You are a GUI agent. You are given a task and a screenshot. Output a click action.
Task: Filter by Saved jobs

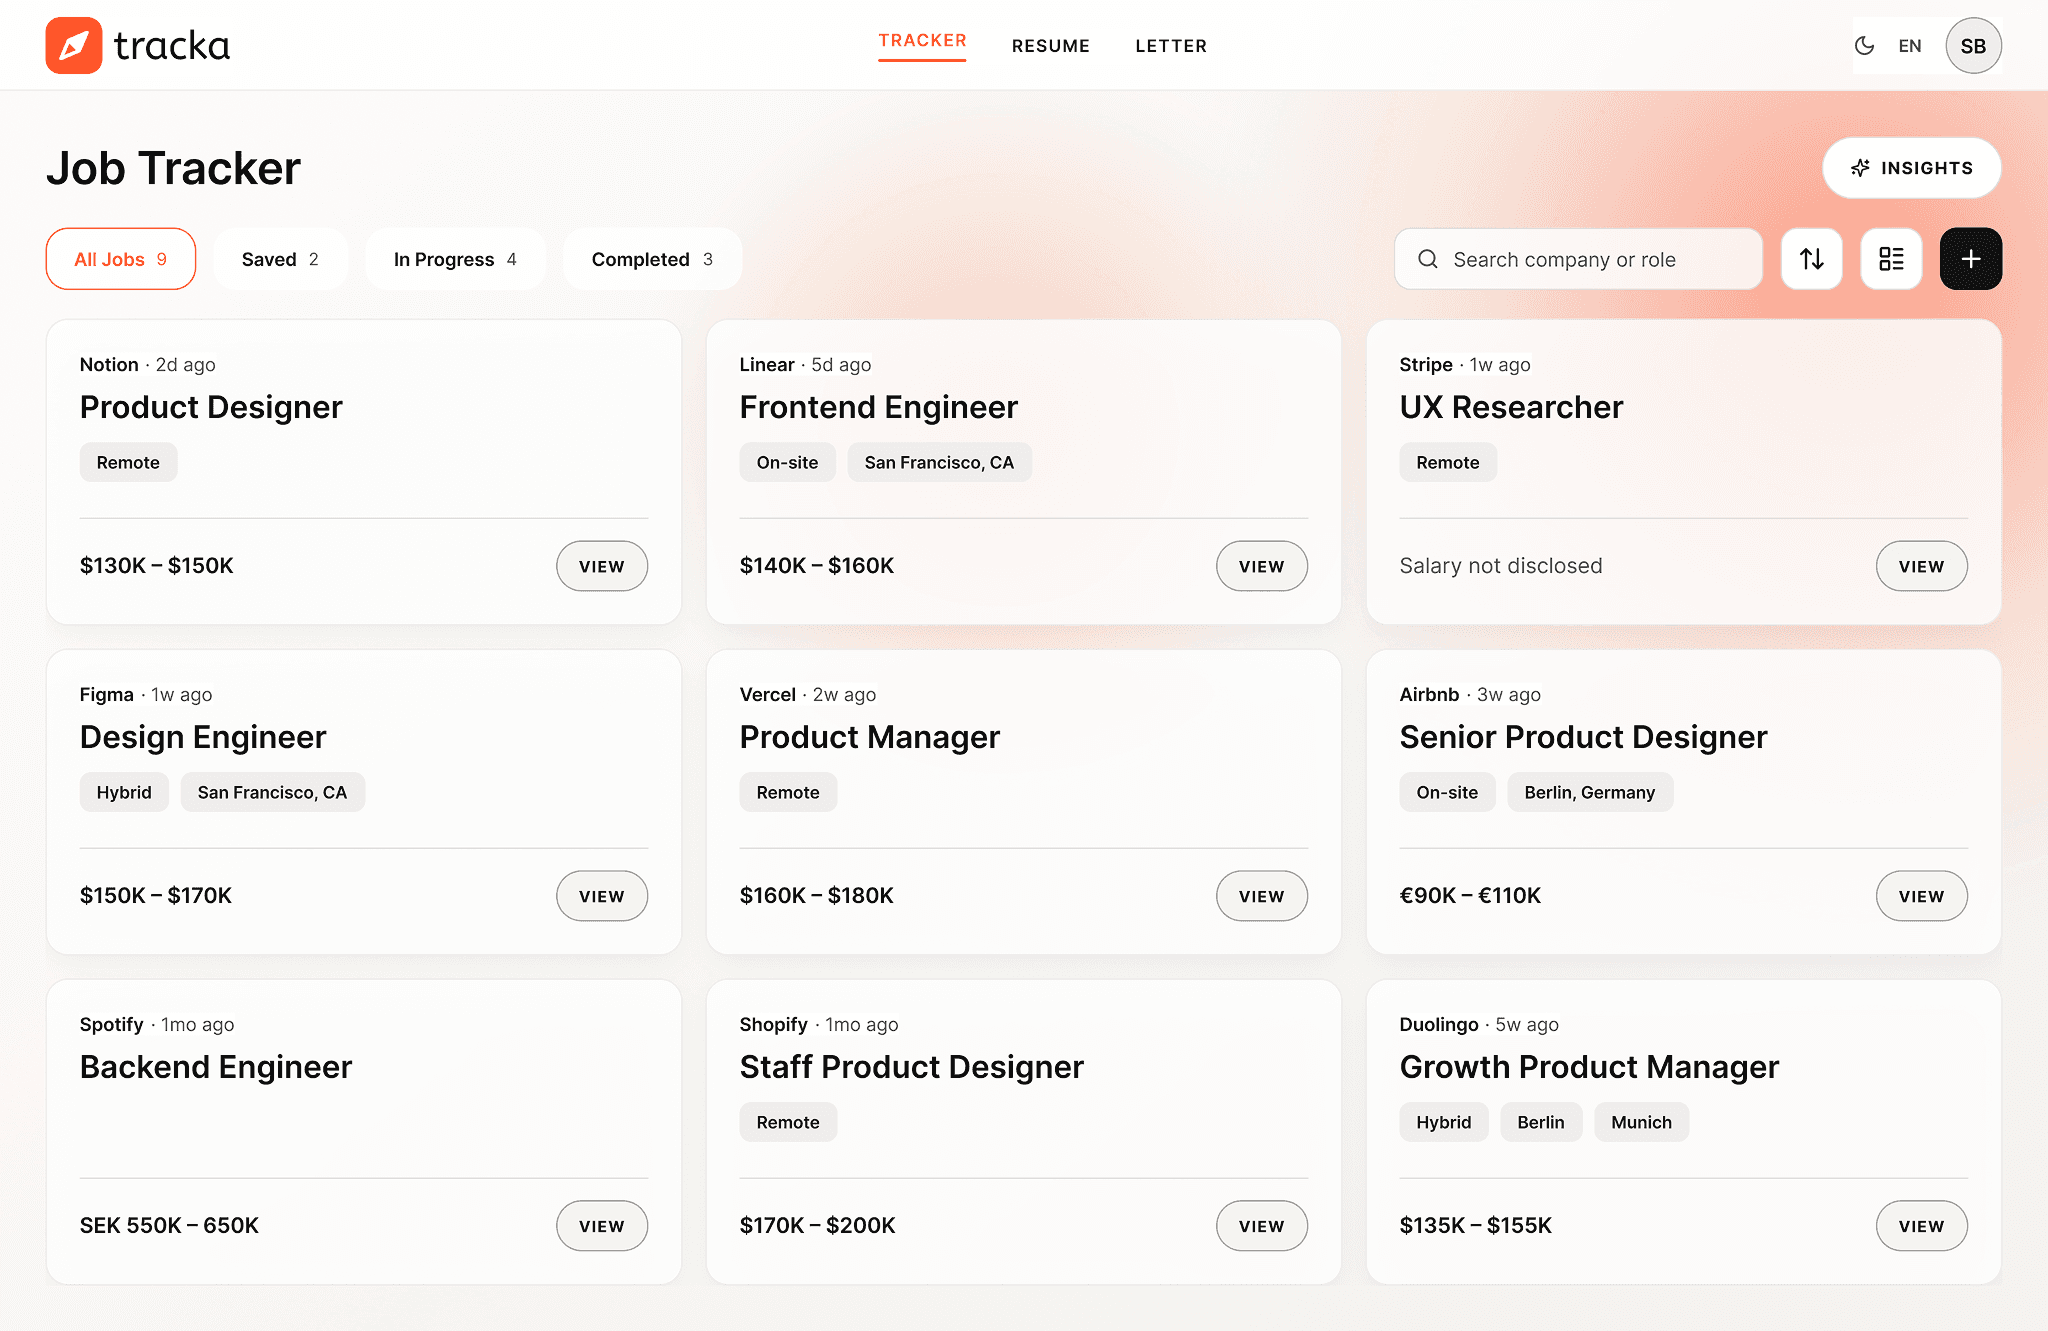coord(280,259)
